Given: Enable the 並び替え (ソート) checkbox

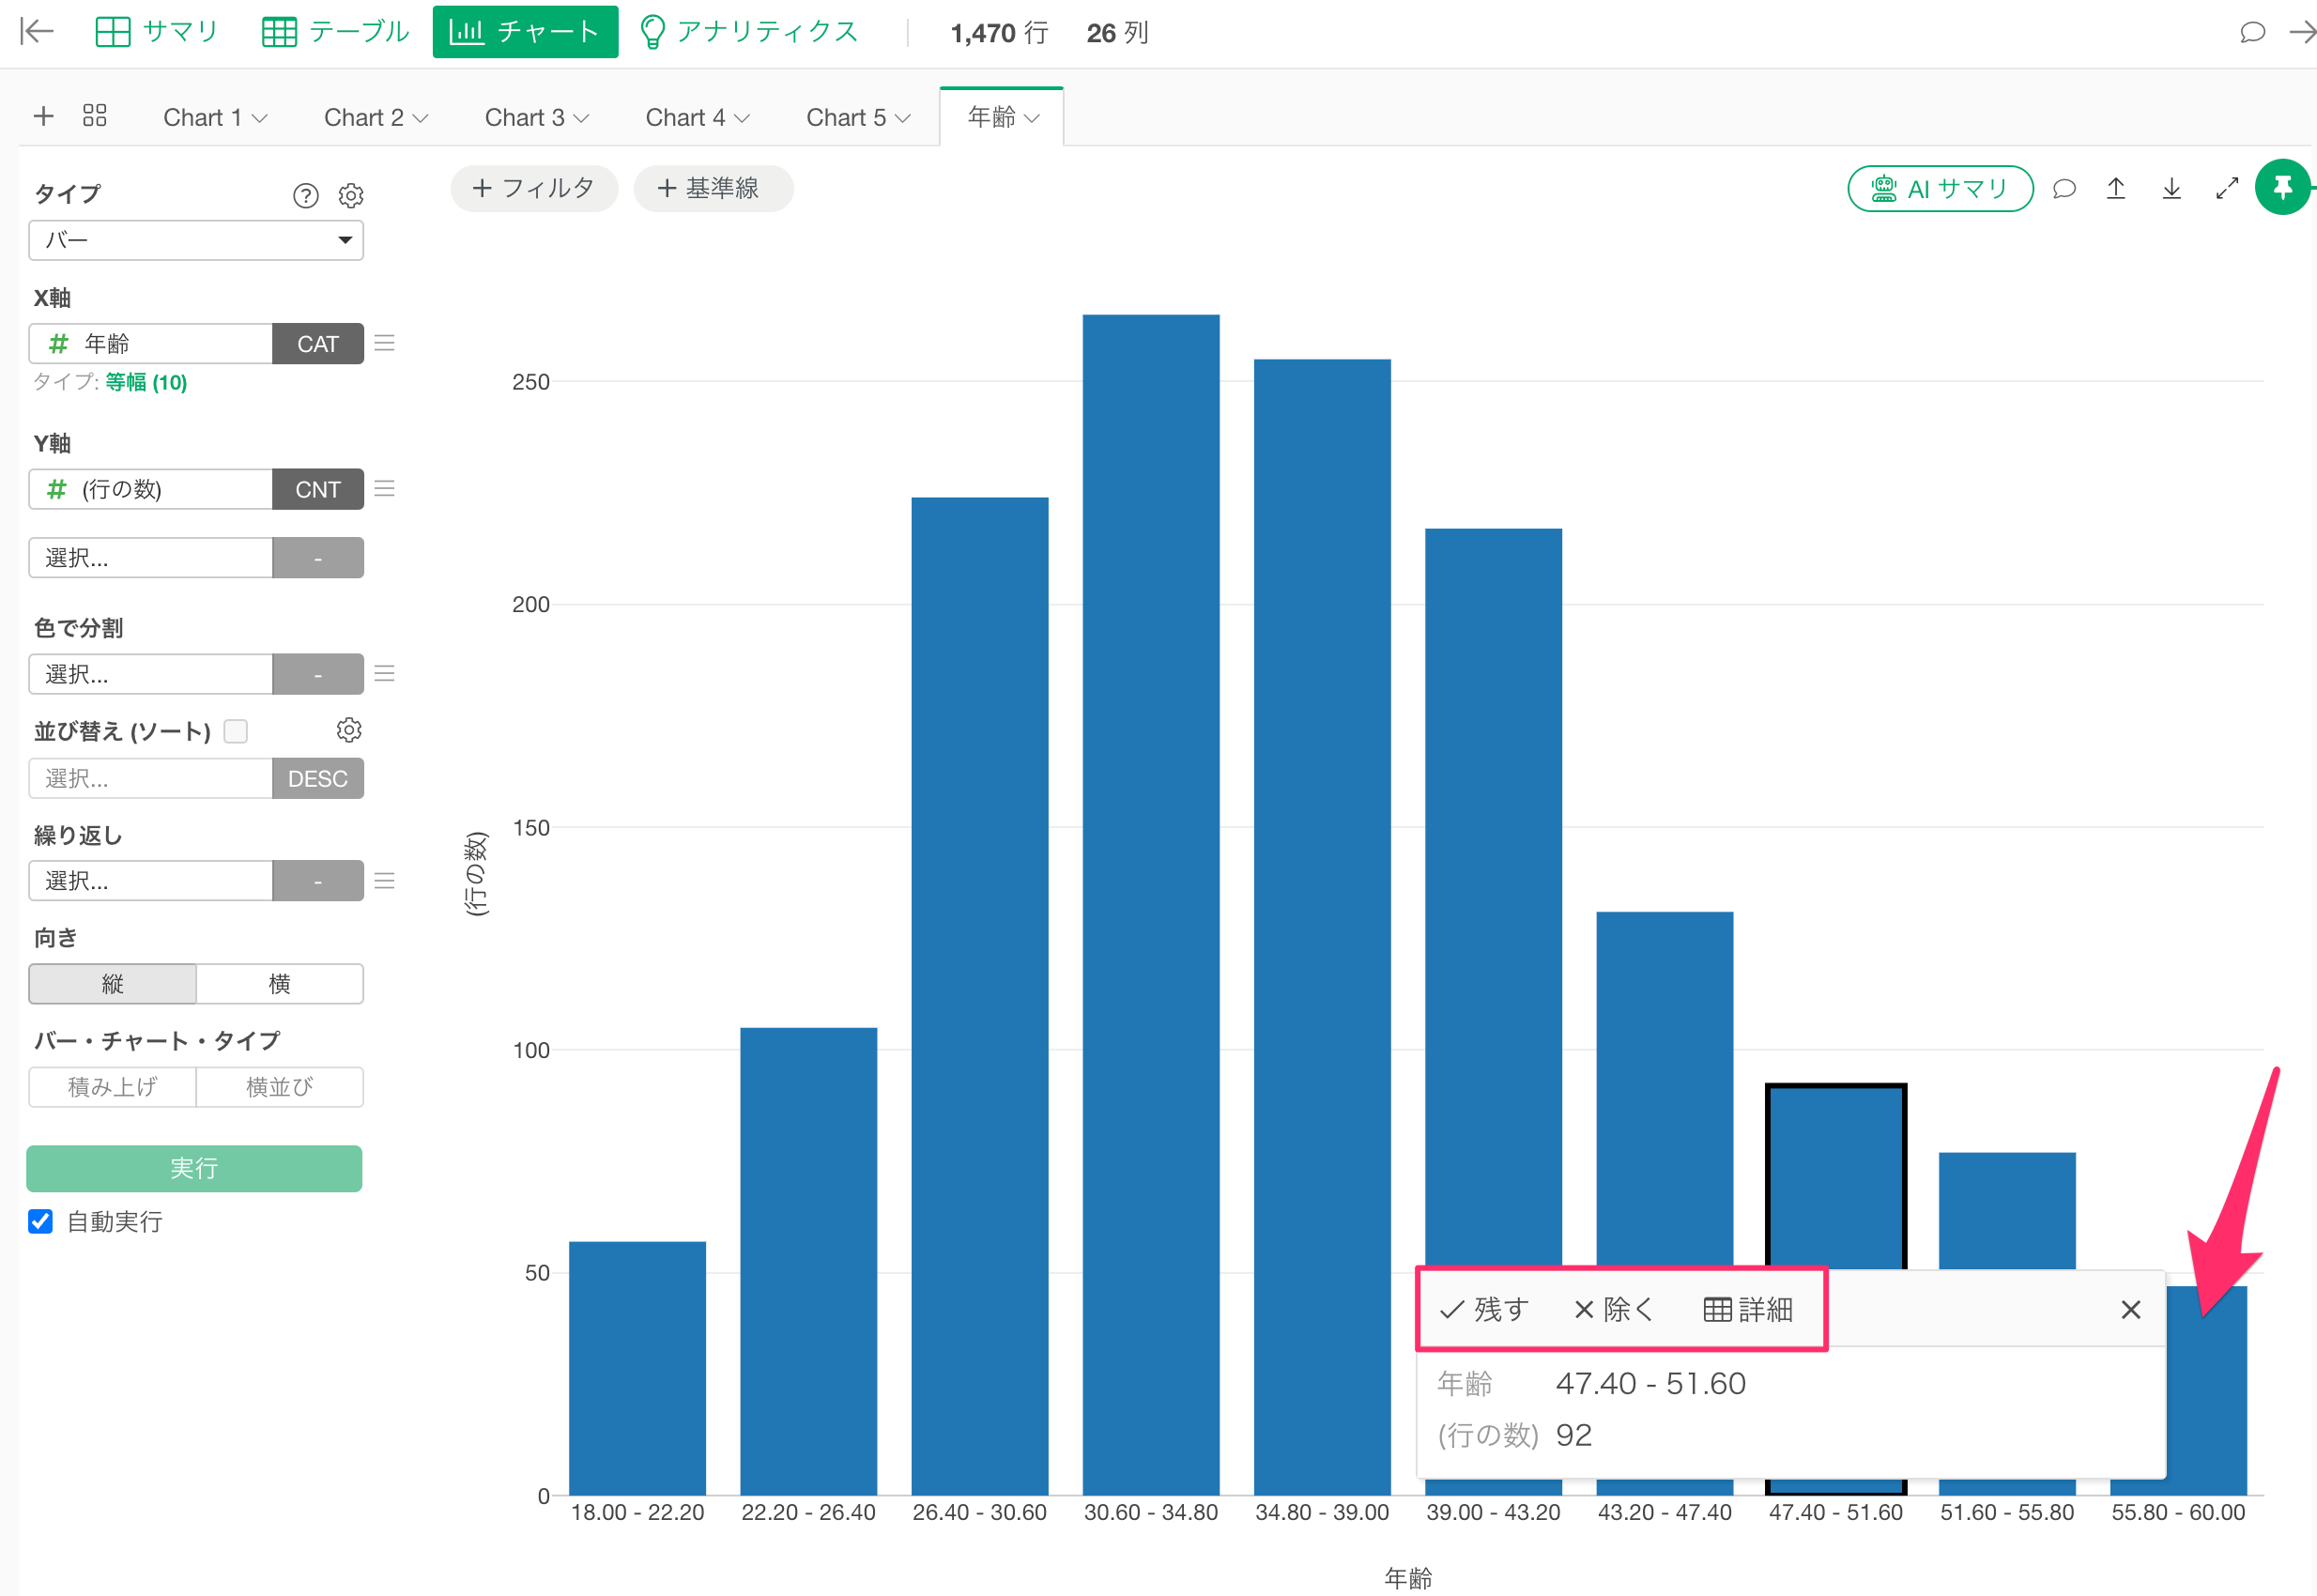Looking at the screenshot, I should (x=236, y=731).
